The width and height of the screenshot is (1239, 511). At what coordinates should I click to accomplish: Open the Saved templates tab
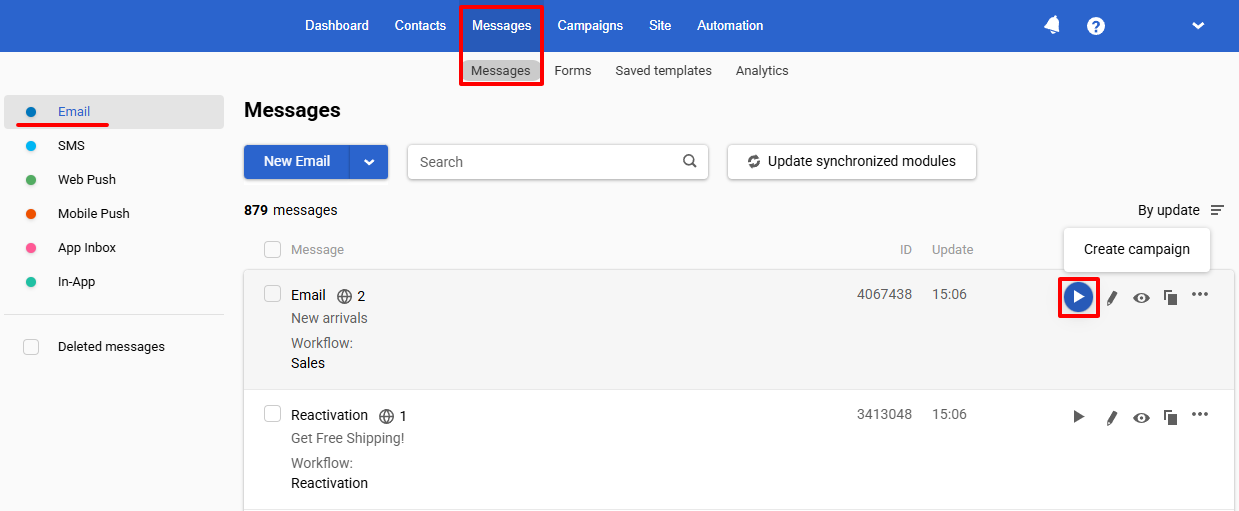pos(663,71)
